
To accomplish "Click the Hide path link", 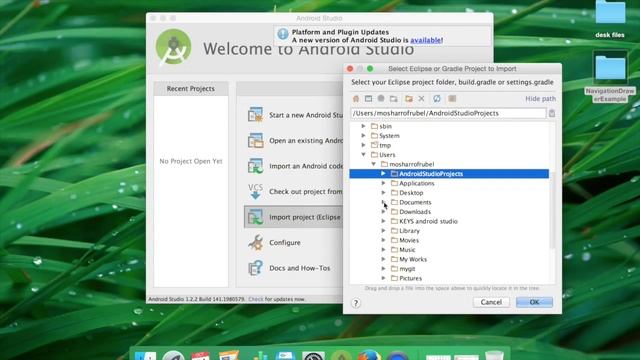I will tap(540, 99).
